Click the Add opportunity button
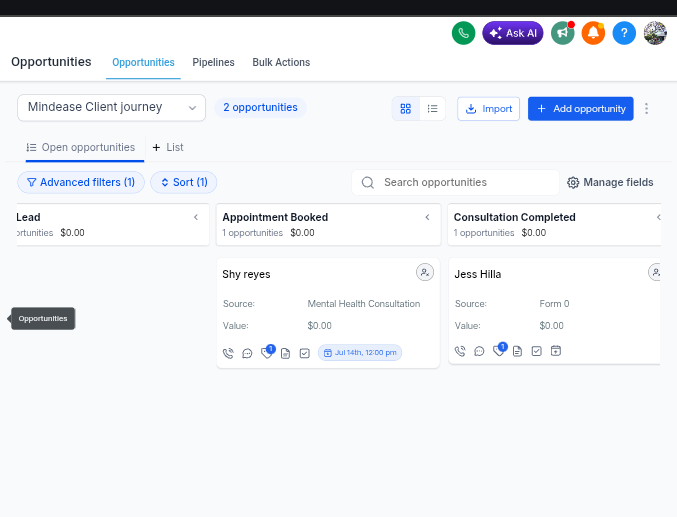The image size is (677, 517). 580,109
